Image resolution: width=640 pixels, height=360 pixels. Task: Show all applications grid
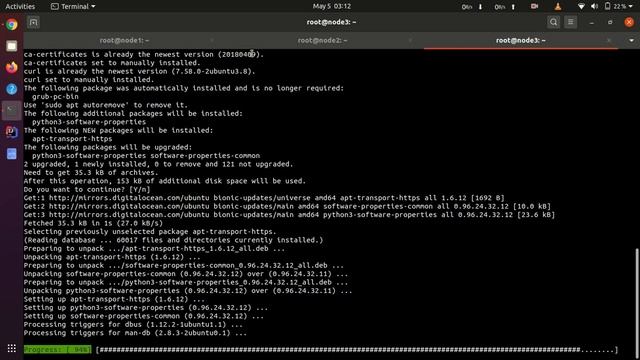pyautogui.click(x=11, y=348)
